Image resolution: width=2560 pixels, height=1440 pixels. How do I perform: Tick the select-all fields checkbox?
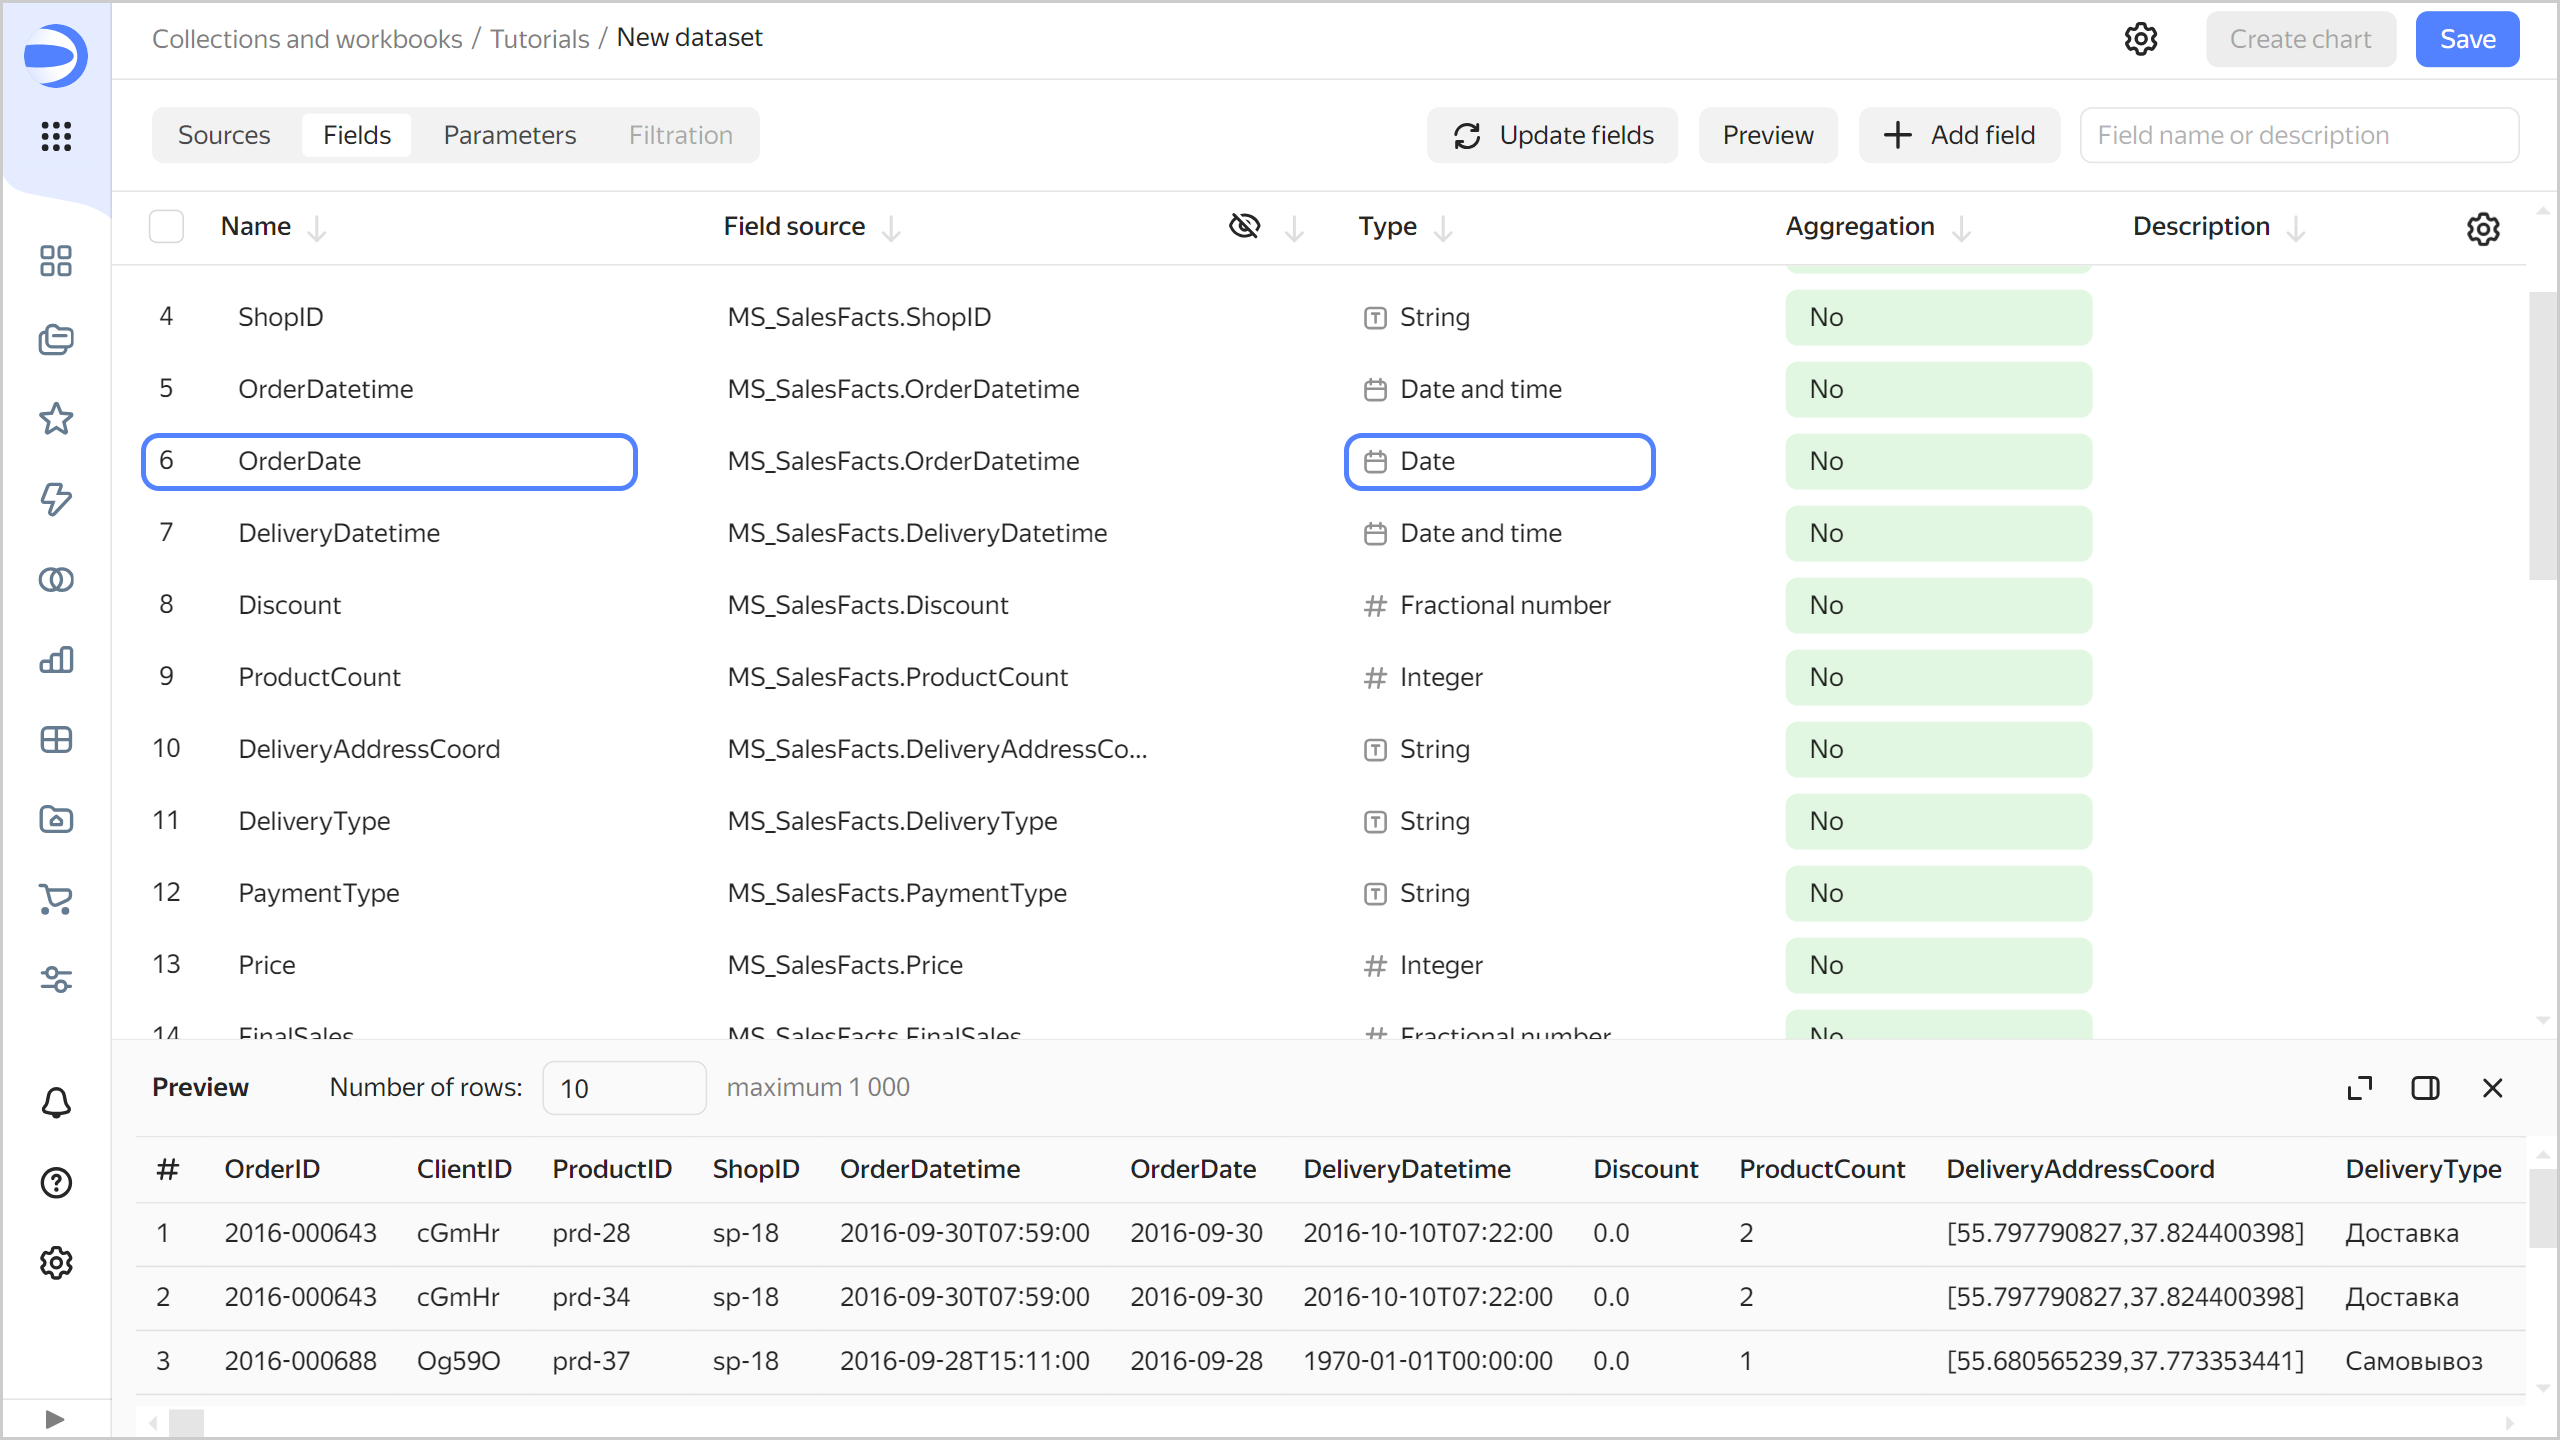pyautogui.click(x=166, y=227)
